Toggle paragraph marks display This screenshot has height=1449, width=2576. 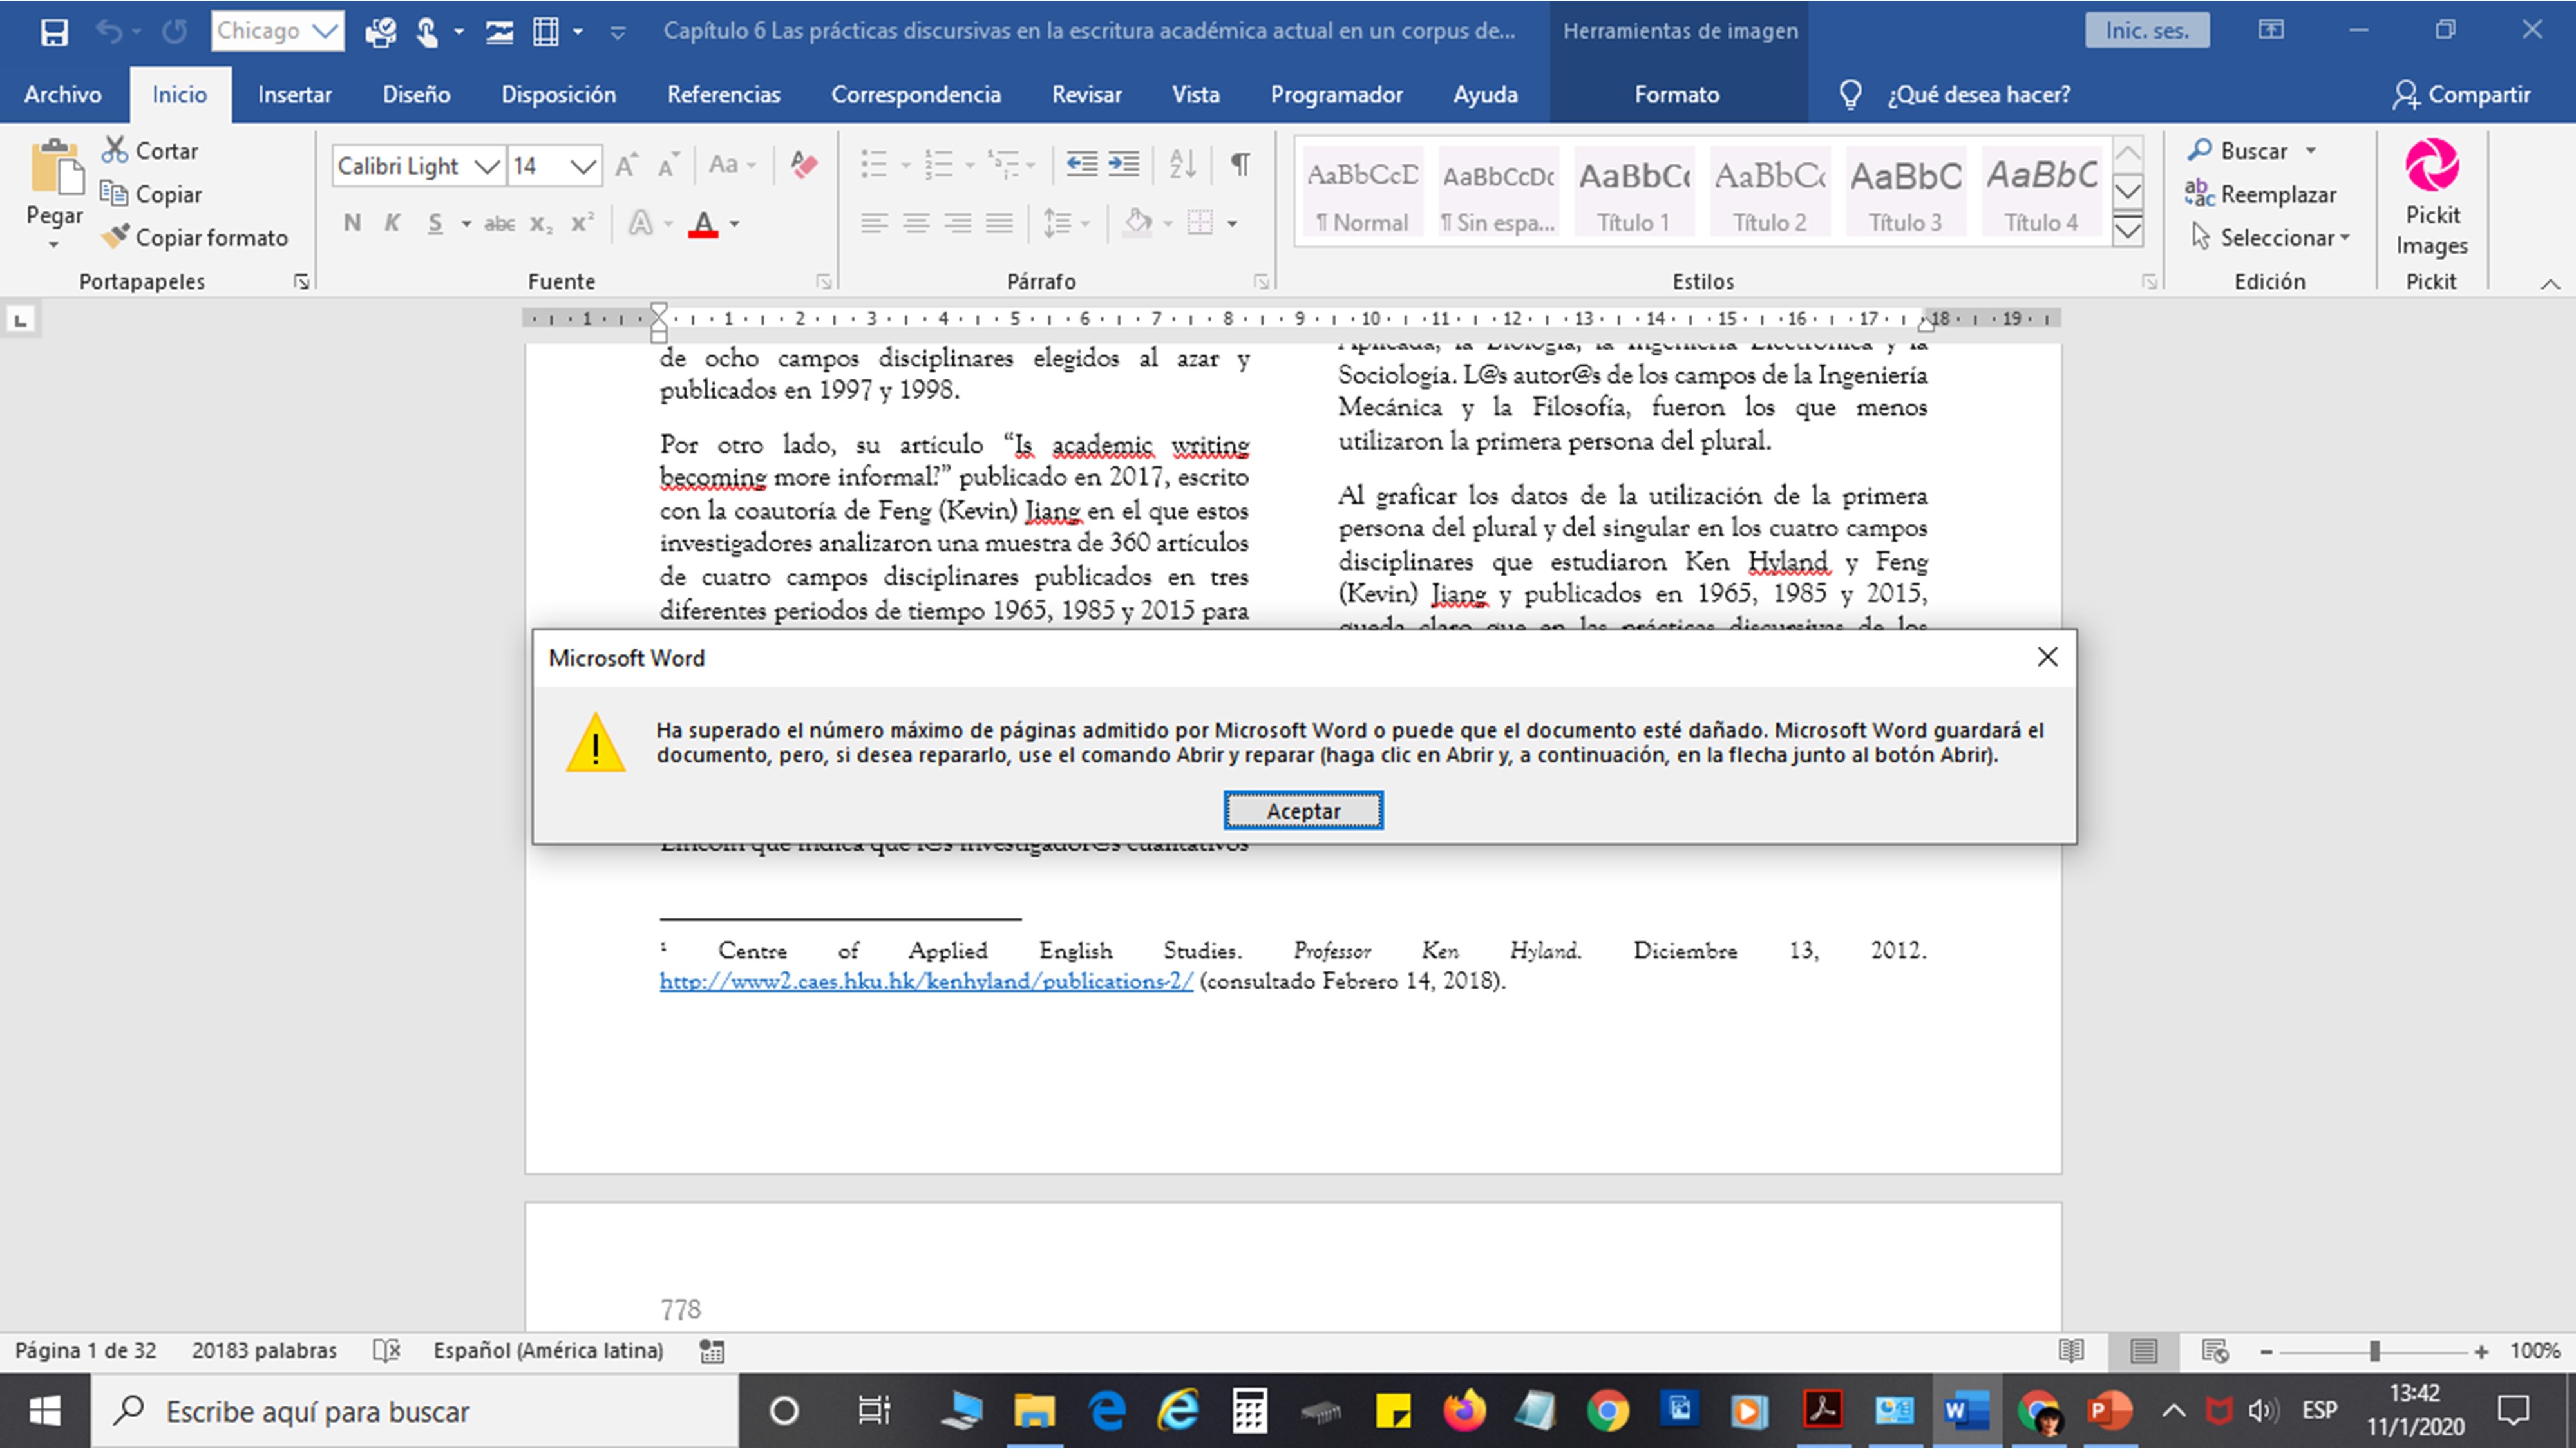(1240, 164)
